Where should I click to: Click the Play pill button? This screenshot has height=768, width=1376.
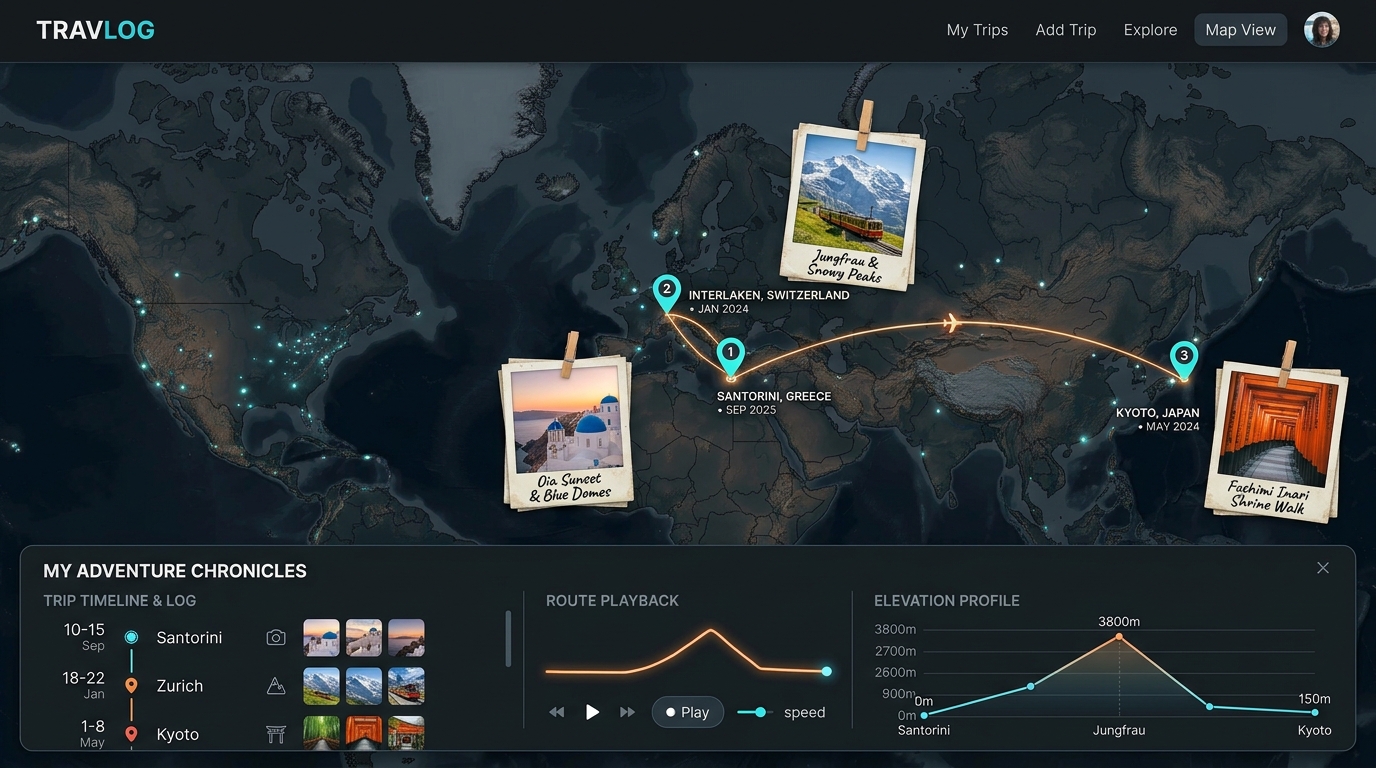(688, 712)
